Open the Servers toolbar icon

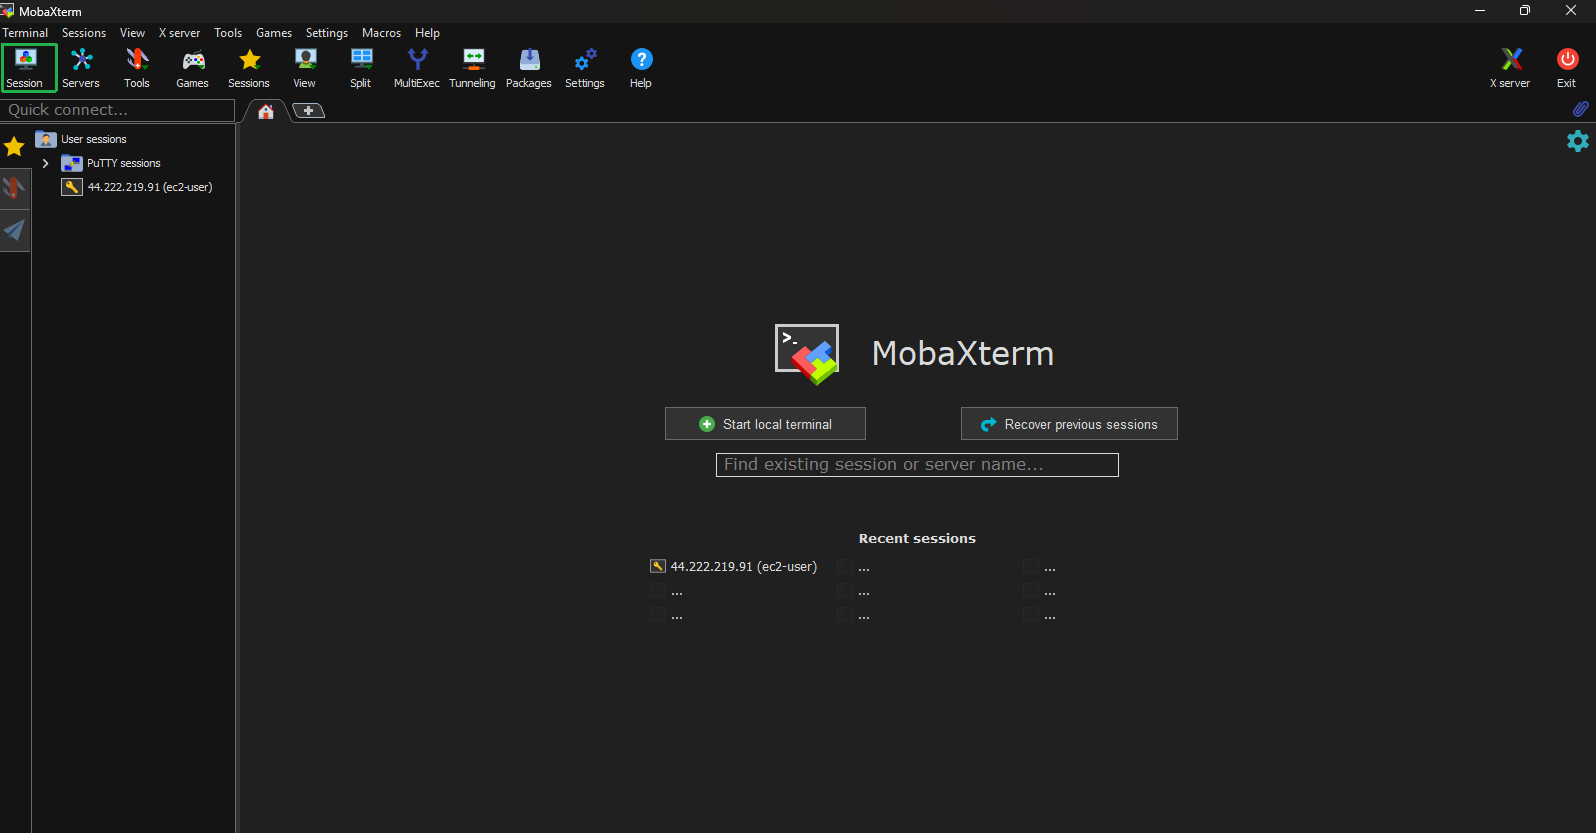point(81,68)
